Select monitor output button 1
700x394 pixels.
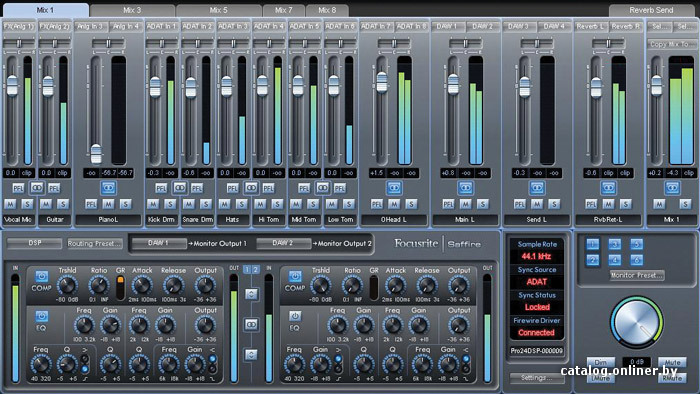click(592, 244)
